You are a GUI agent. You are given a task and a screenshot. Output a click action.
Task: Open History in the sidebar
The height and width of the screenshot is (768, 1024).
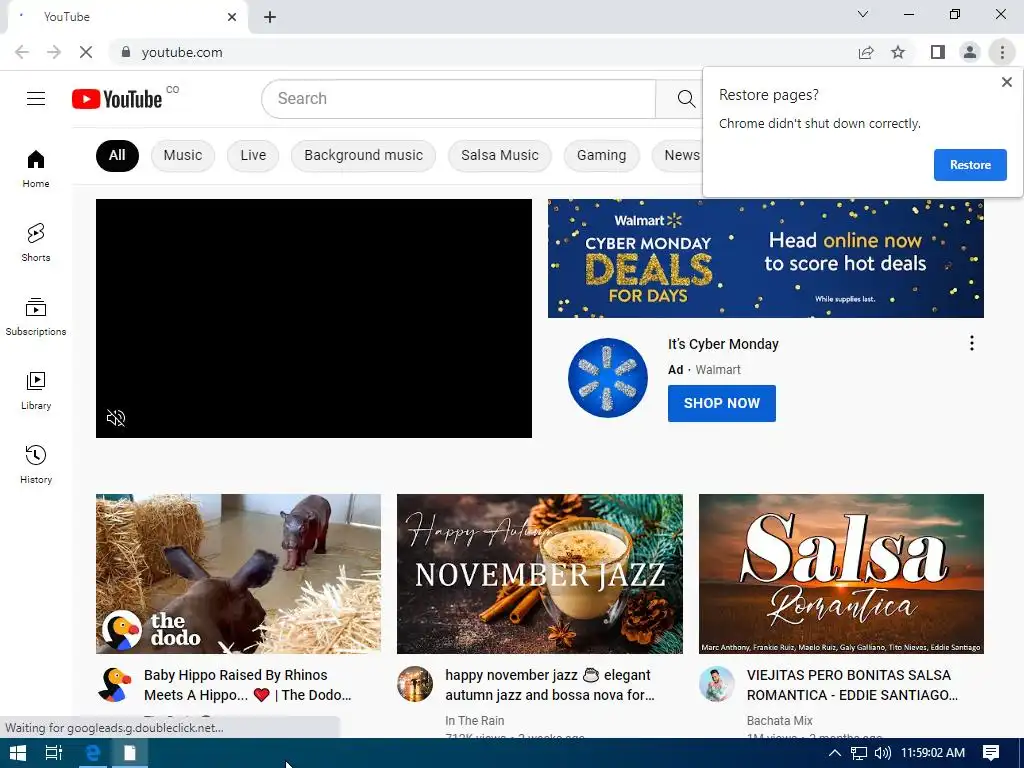(x=36, y=464)
